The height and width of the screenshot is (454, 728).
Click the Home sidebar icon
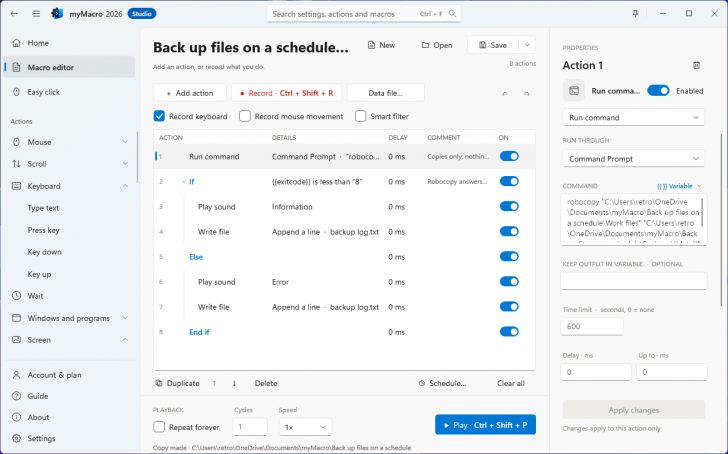tap(17, 43)
